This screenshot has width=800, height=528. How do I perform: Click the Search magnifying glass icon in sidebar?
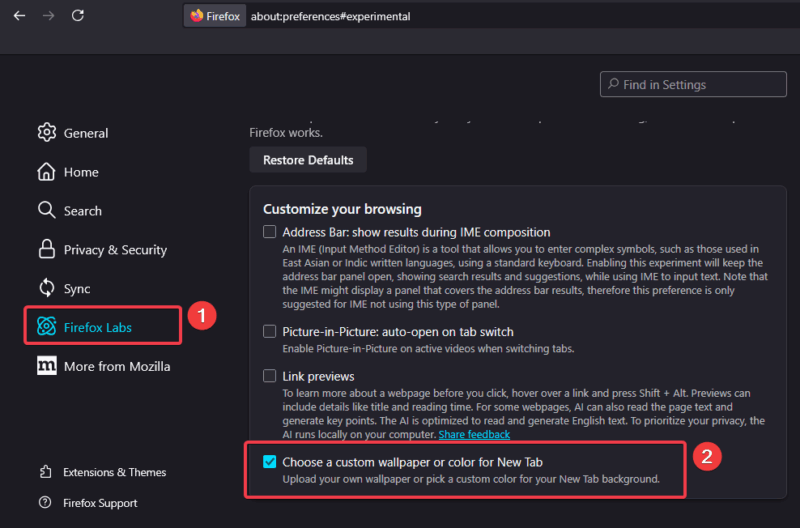pyautogui.click(x=46, y=210)
